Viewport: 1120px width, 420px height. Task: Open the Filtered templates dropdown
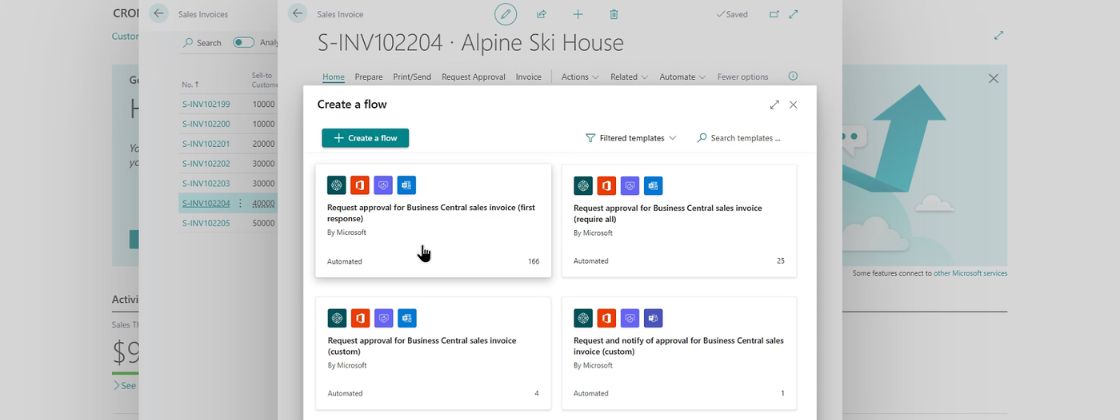tap(631, 138)
